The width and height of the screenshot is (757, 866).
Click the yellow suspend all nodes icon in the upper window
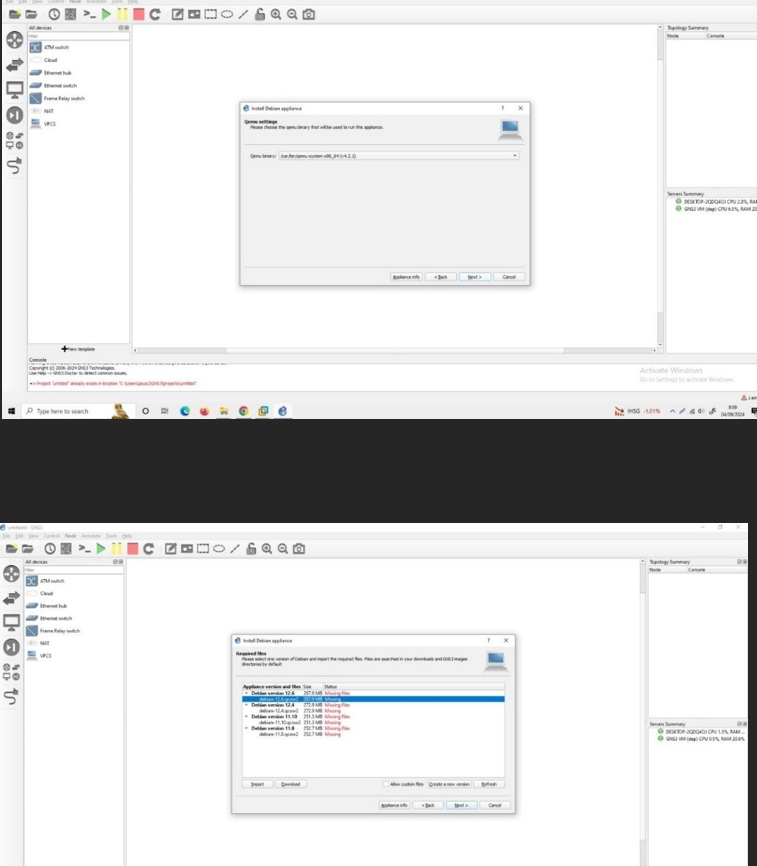point(122,14)
